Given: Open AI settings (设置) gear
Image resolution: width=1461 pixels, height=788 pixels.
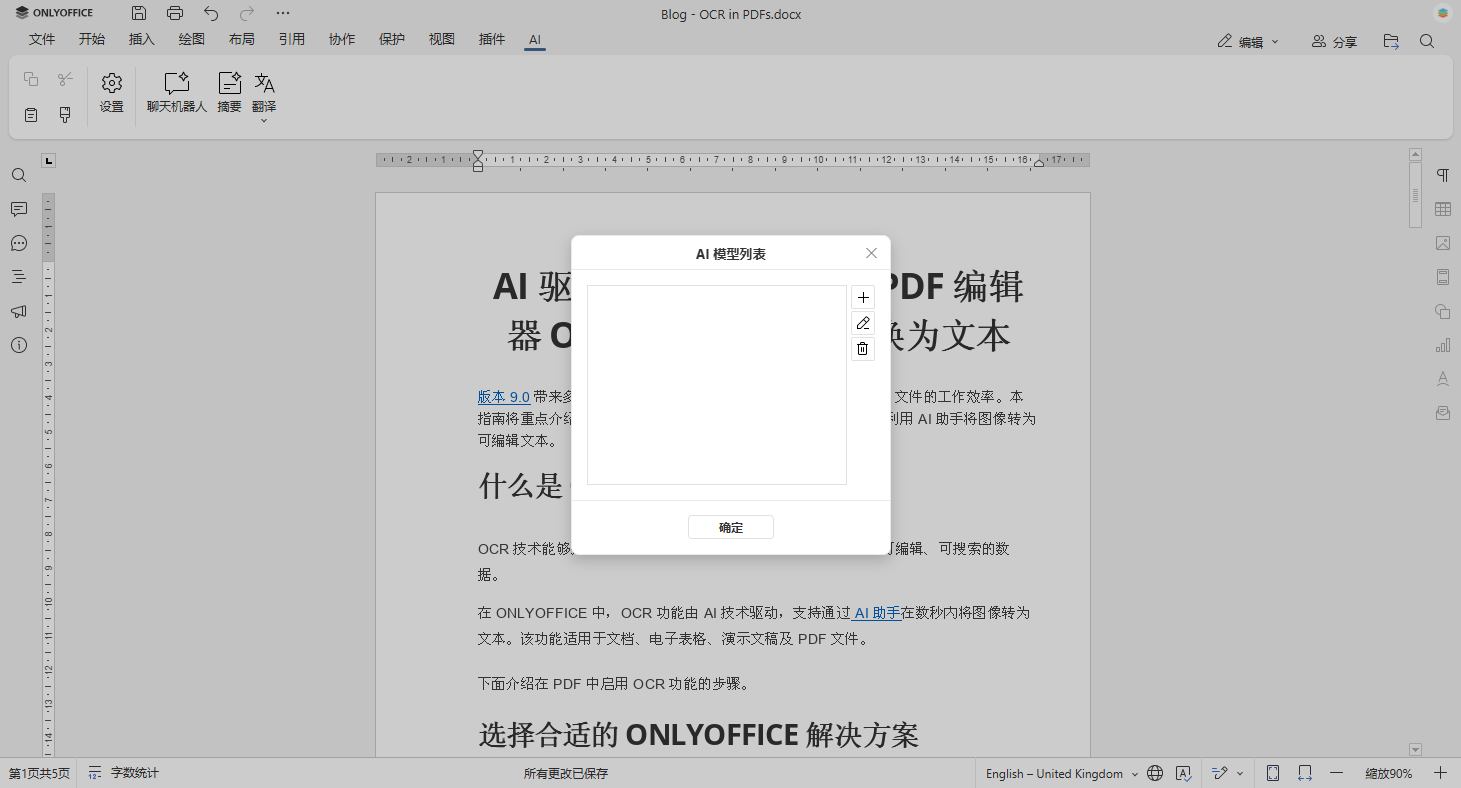Looking at the screenshot, I should 112,93.
